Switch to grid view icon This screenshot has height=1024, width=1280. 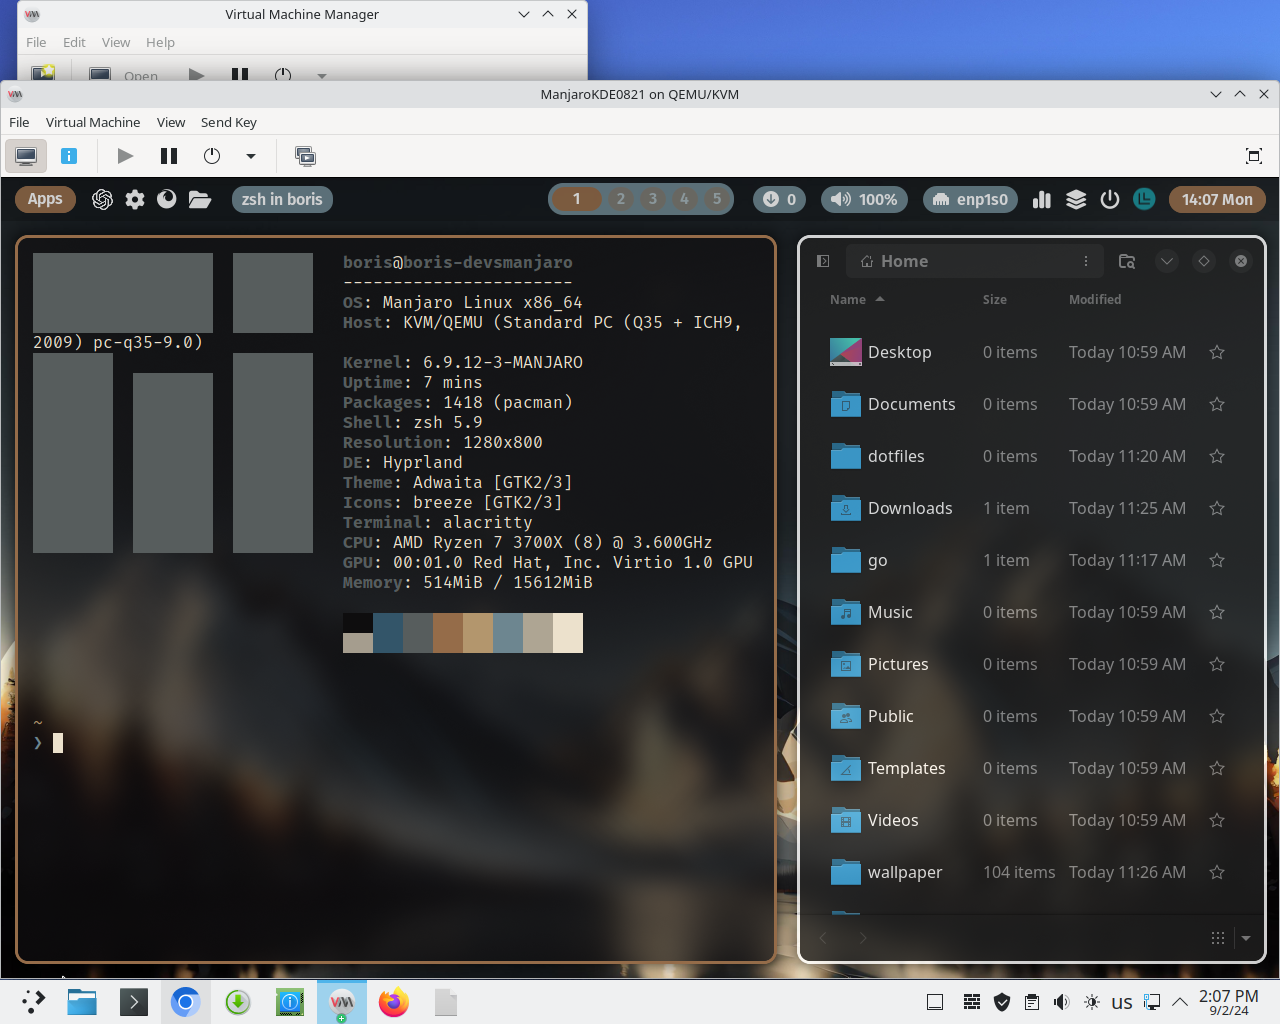click(x=1218, y=938)
